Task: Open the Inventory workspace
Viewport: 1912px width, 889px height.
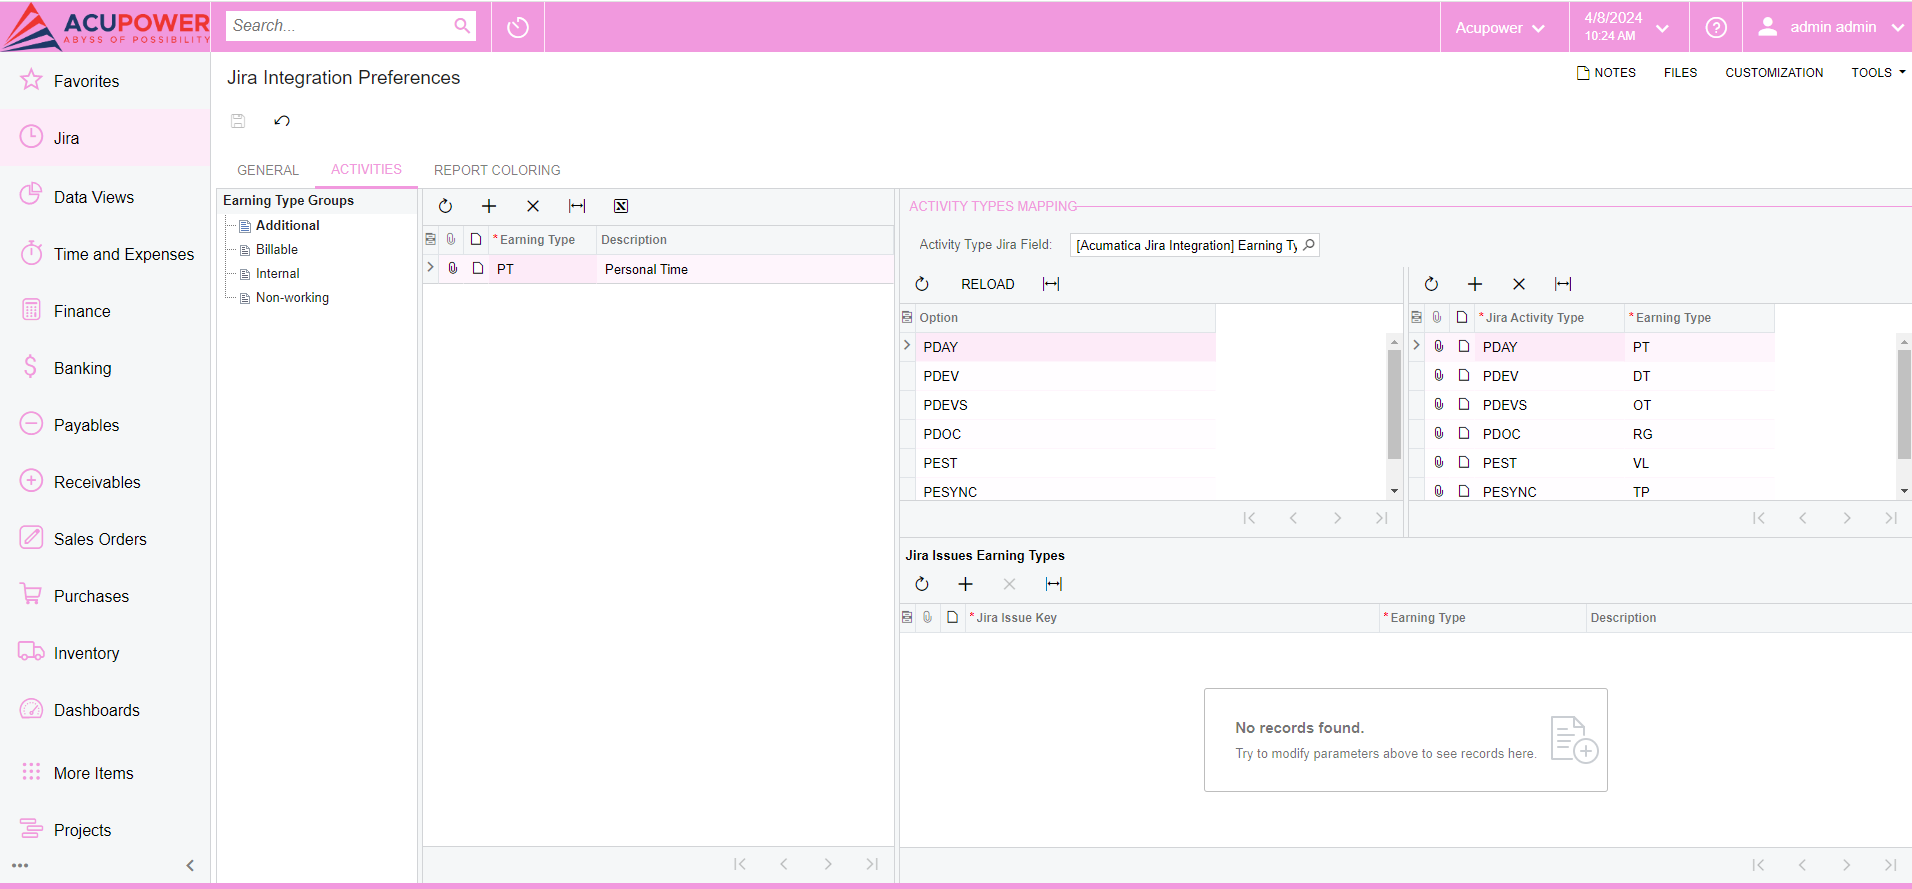Action: pos(105,653)
